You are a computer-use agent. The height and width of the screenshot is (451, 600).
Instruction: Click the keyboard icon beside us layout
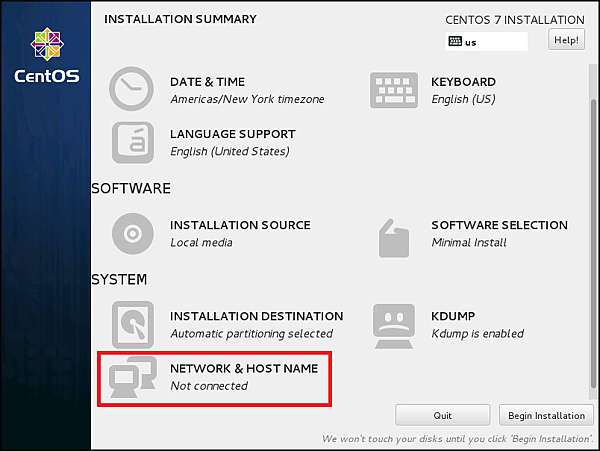coord(455,41)
